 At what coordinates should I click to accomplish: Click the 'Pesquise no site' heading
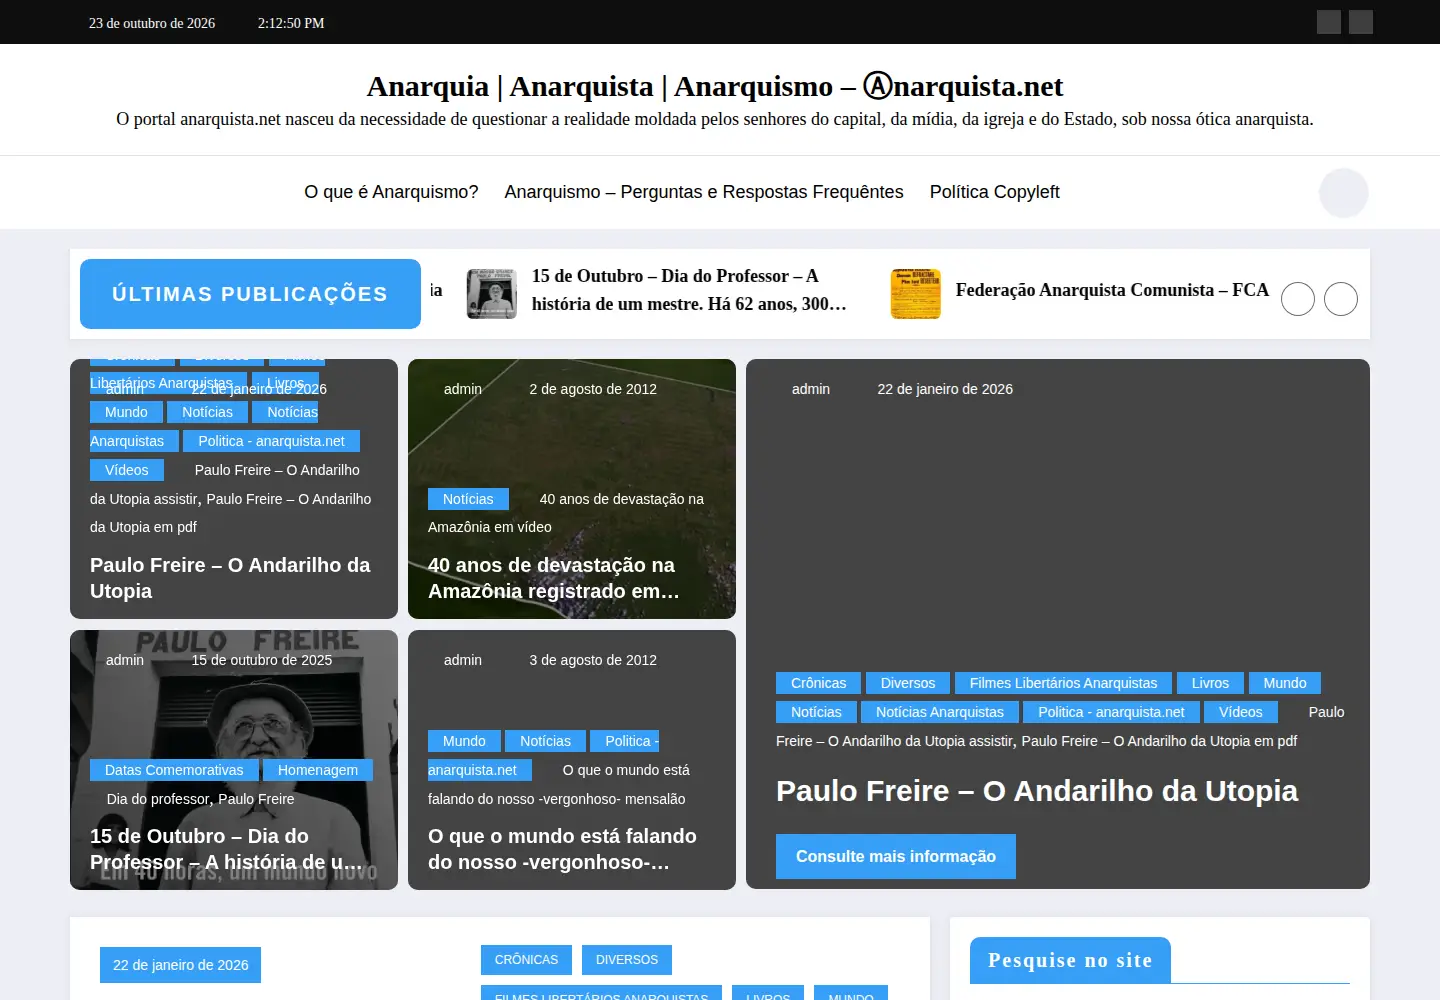[1070, 960]
